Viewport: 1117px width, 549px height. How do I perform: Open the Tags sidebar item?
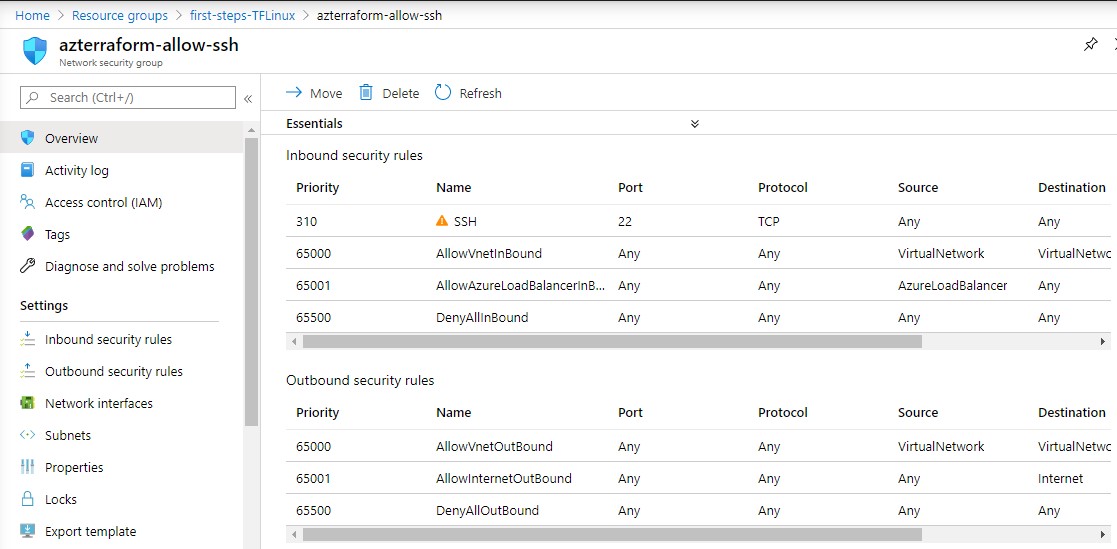pos(57,234)
